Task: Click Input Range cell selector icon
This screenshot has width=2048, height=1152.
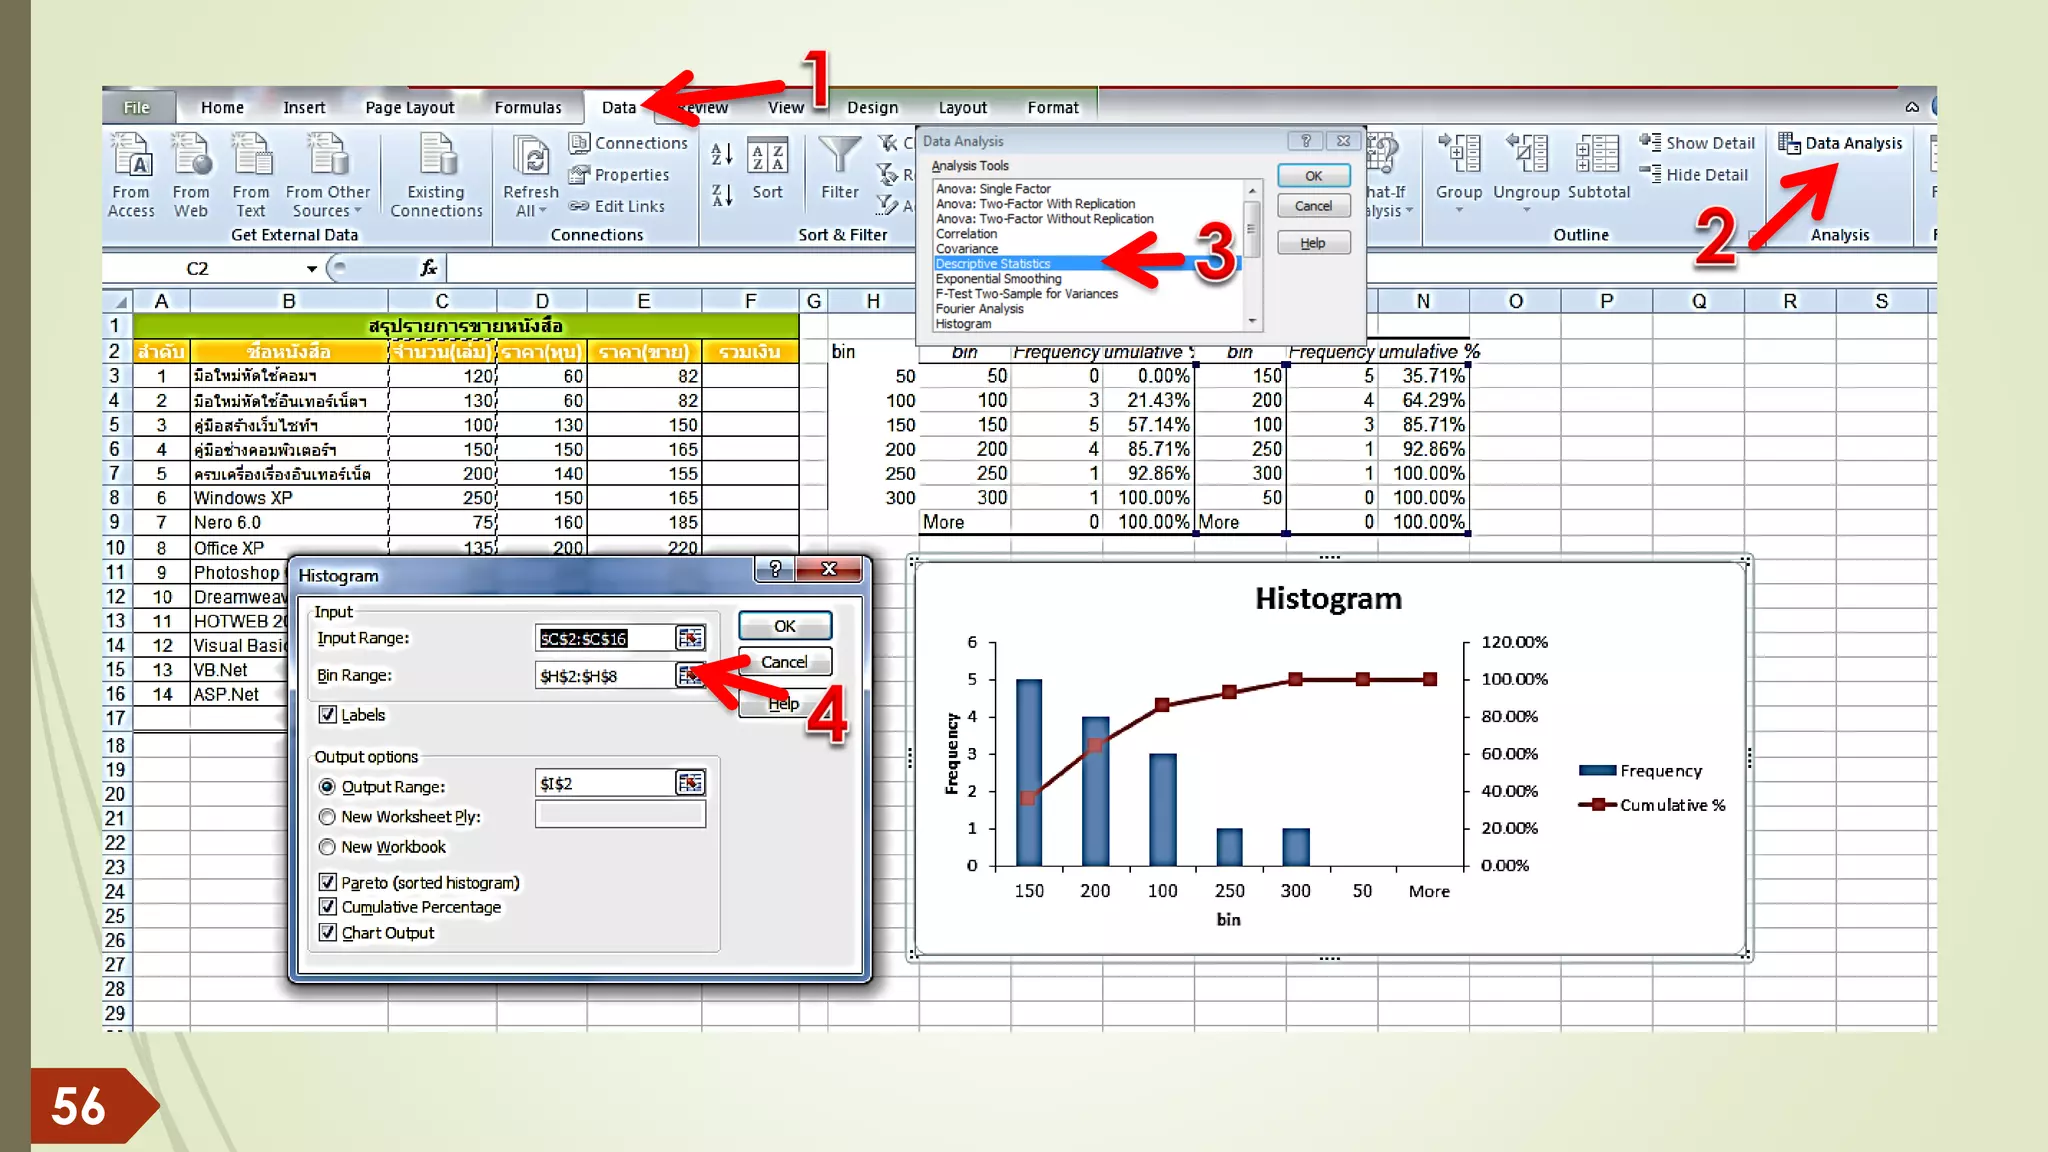Action: pyautogui.click(x=690, y=638)
